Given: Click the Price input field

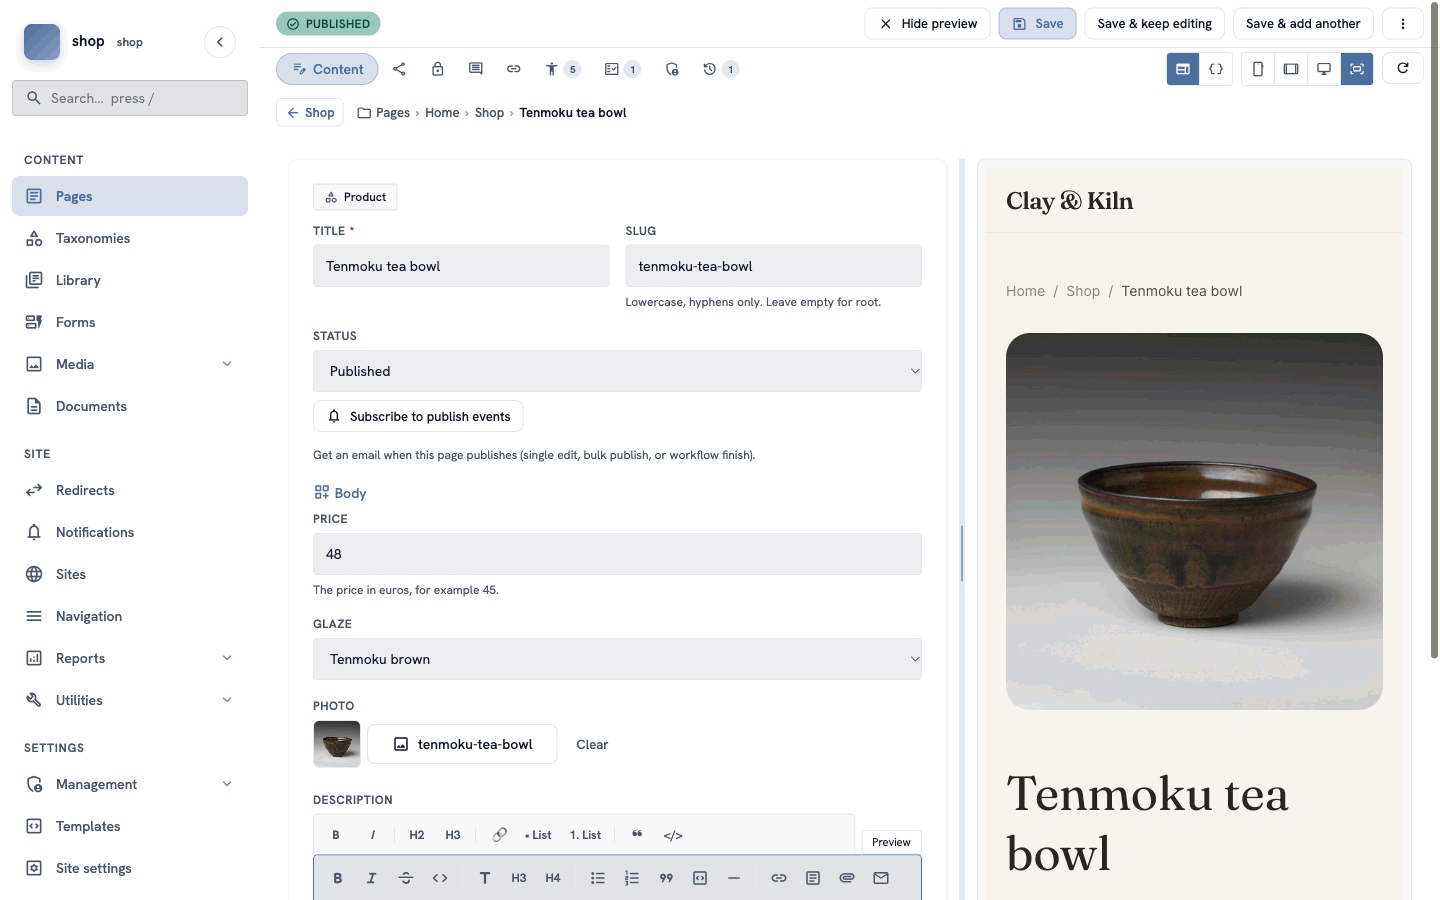Looking at the screenshot, I should (x=617, y=554).
